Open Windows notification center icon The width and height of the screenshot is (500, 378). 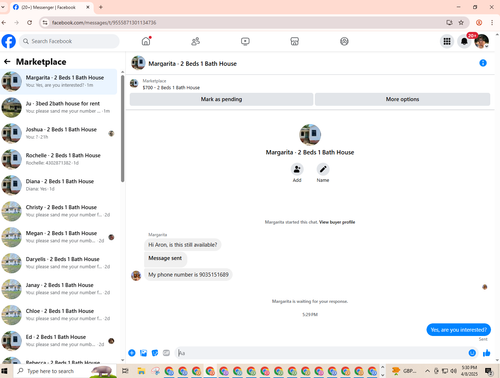(489, 371)
